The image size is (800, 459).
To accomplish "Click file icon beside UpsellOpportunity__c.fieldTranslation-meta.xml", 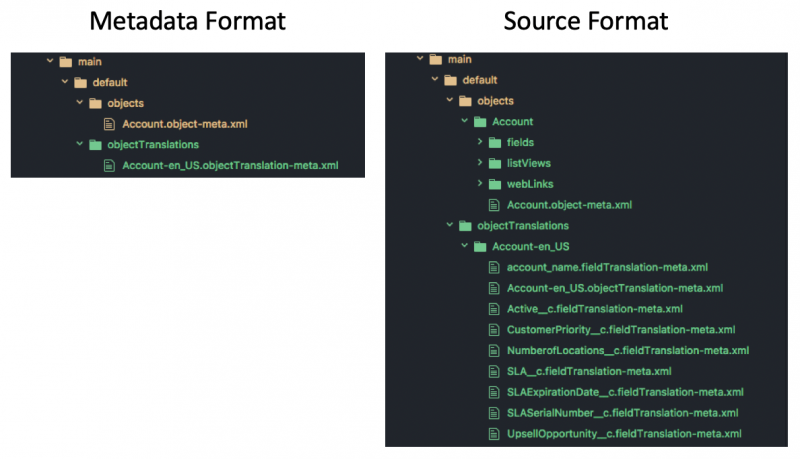I will (494, 434).
